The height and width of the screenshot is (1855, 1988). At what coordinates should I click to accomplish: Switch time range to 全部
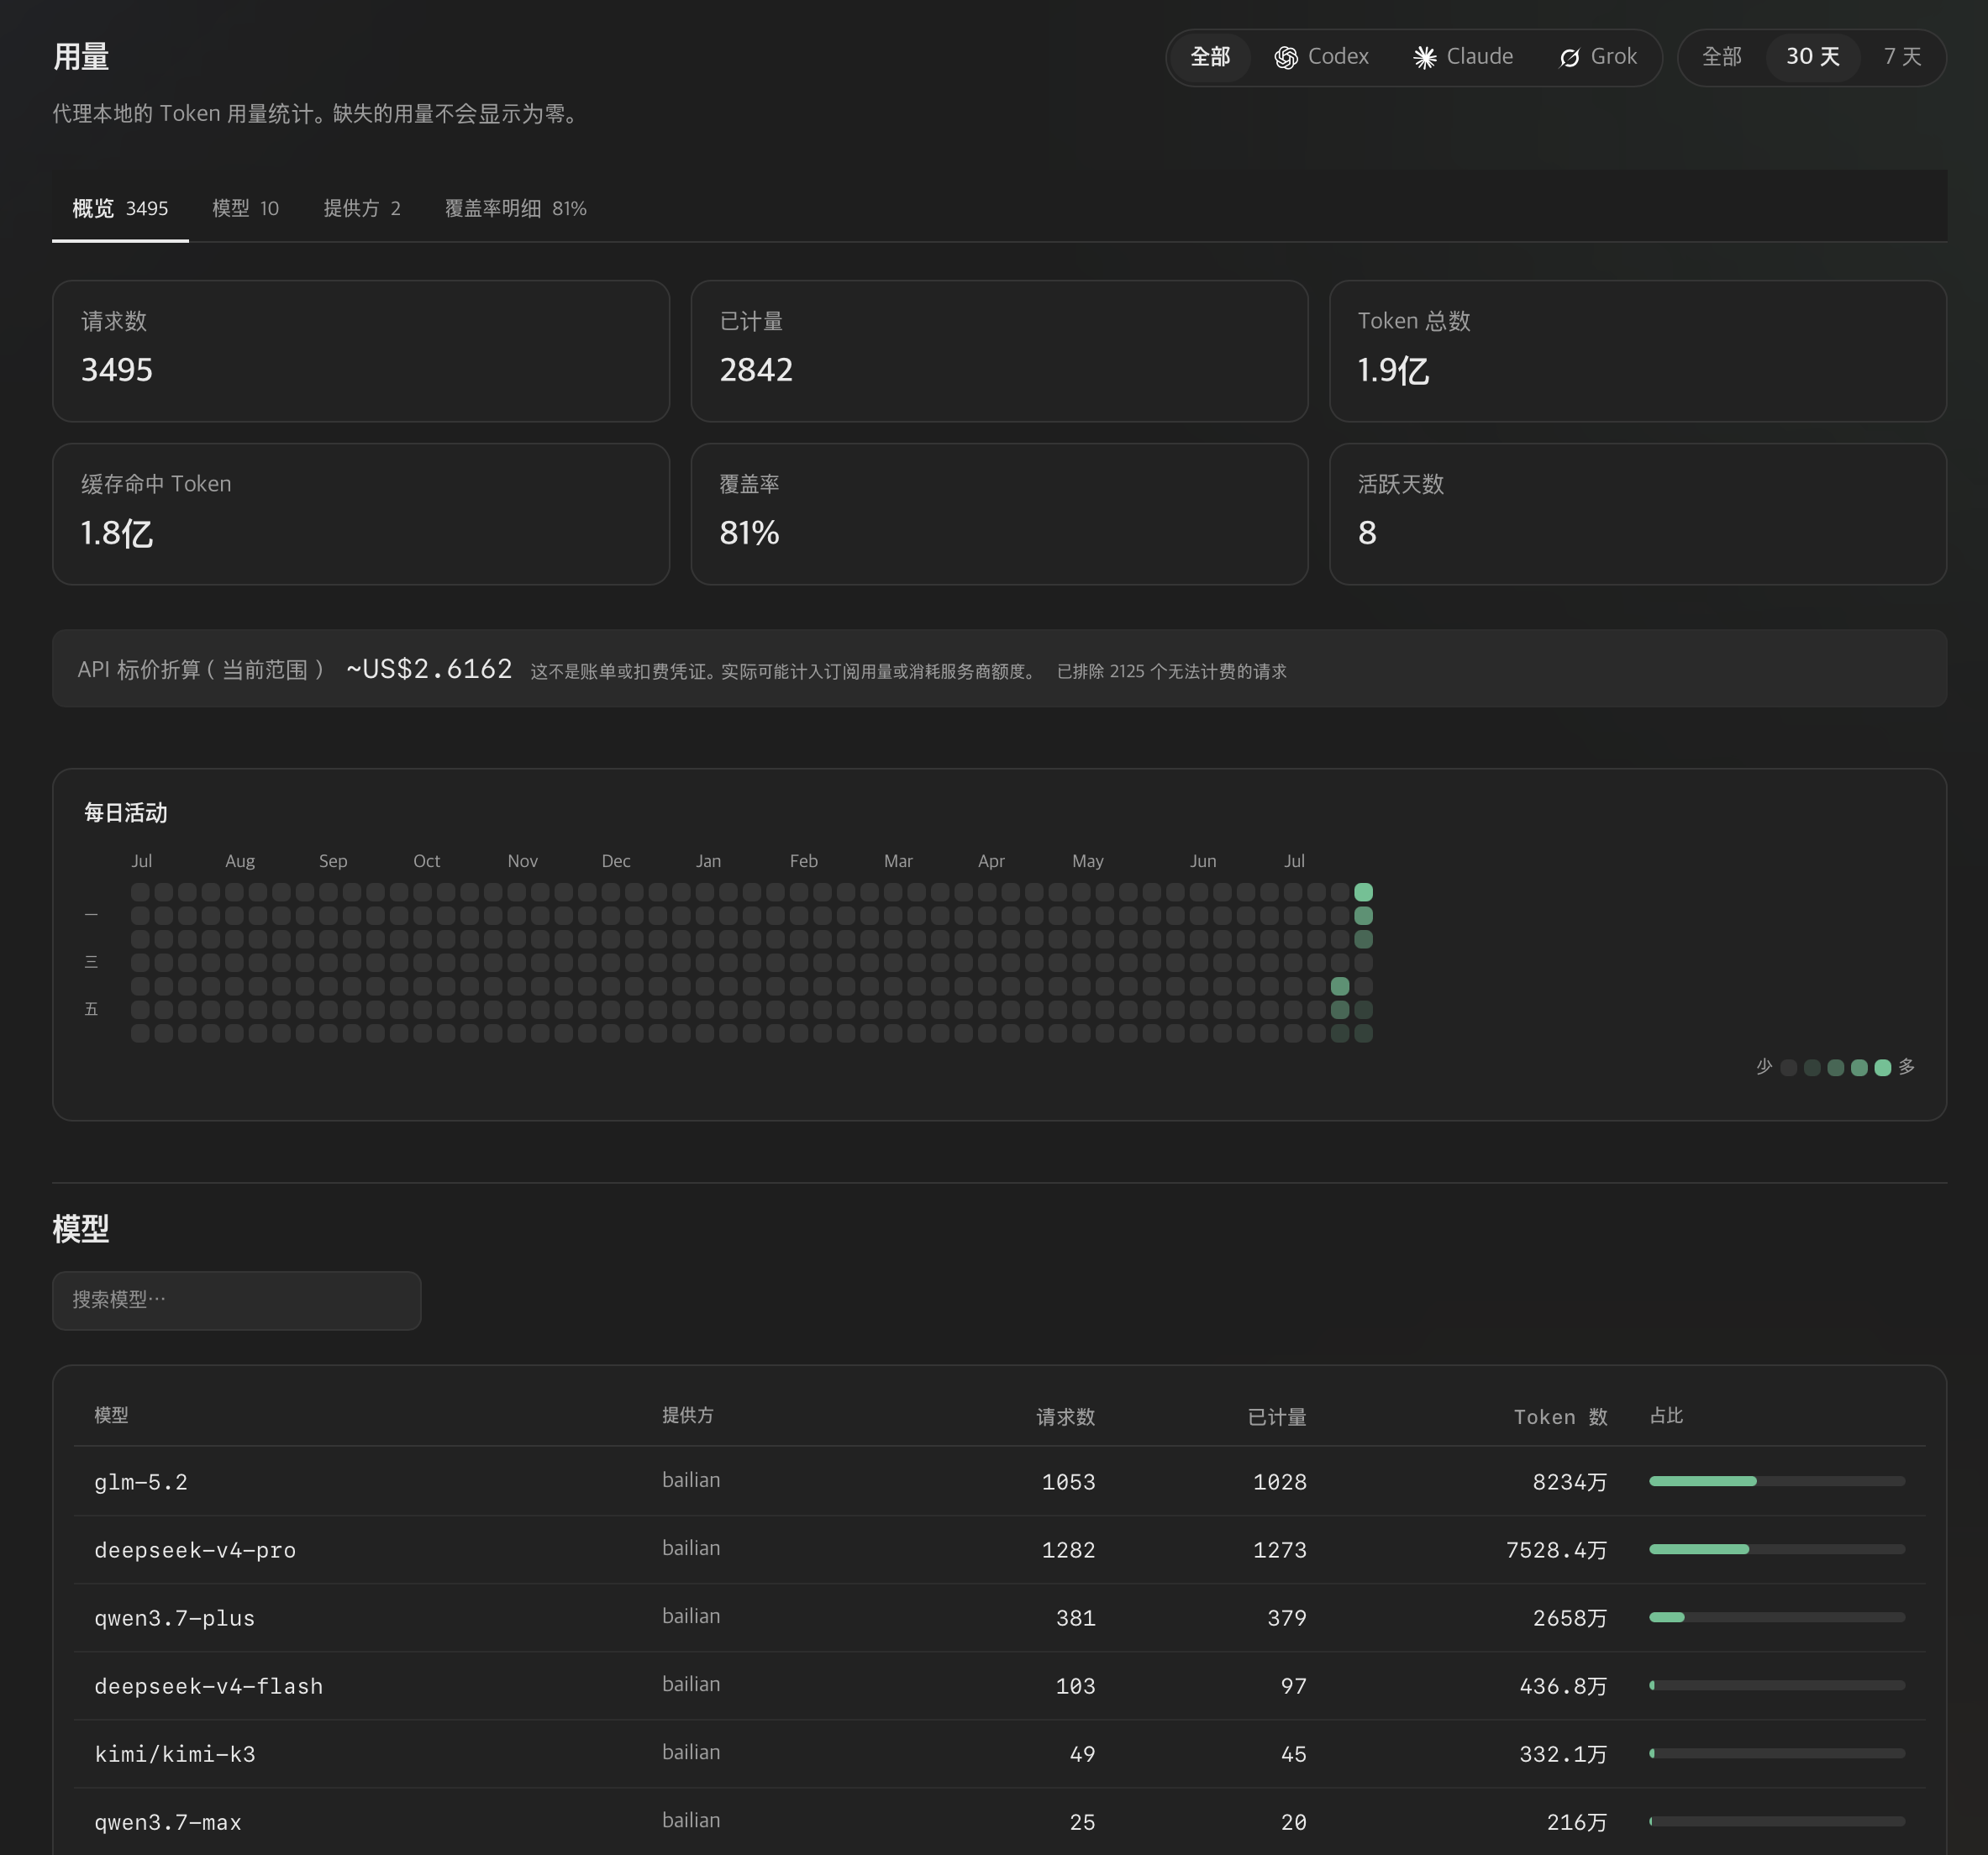point(1722,57)
